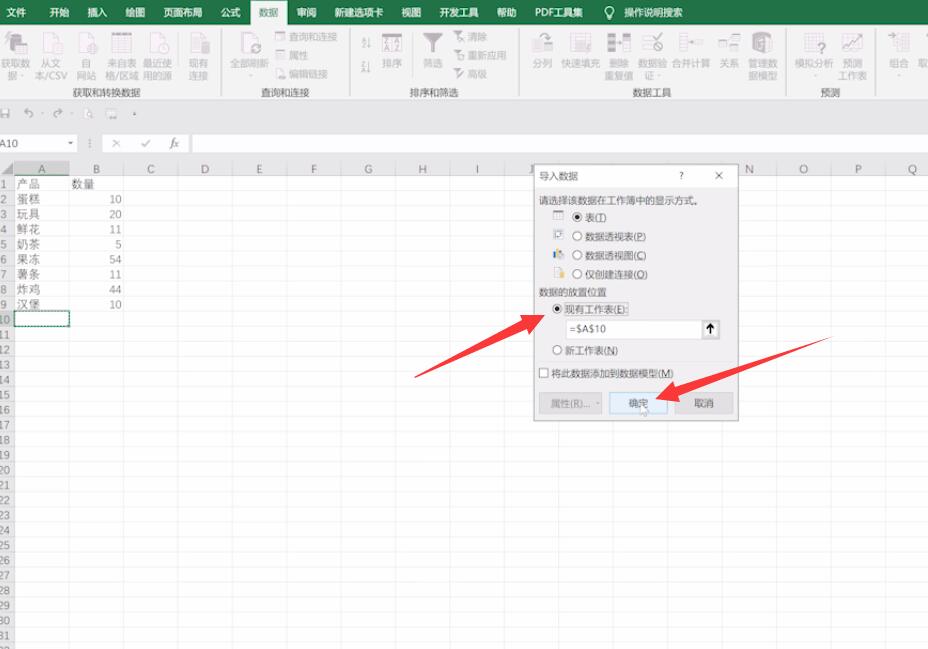Click the From Text/CSV (从文本/CSV) icon
Viewport: 928px width, 649px height.
51,44
